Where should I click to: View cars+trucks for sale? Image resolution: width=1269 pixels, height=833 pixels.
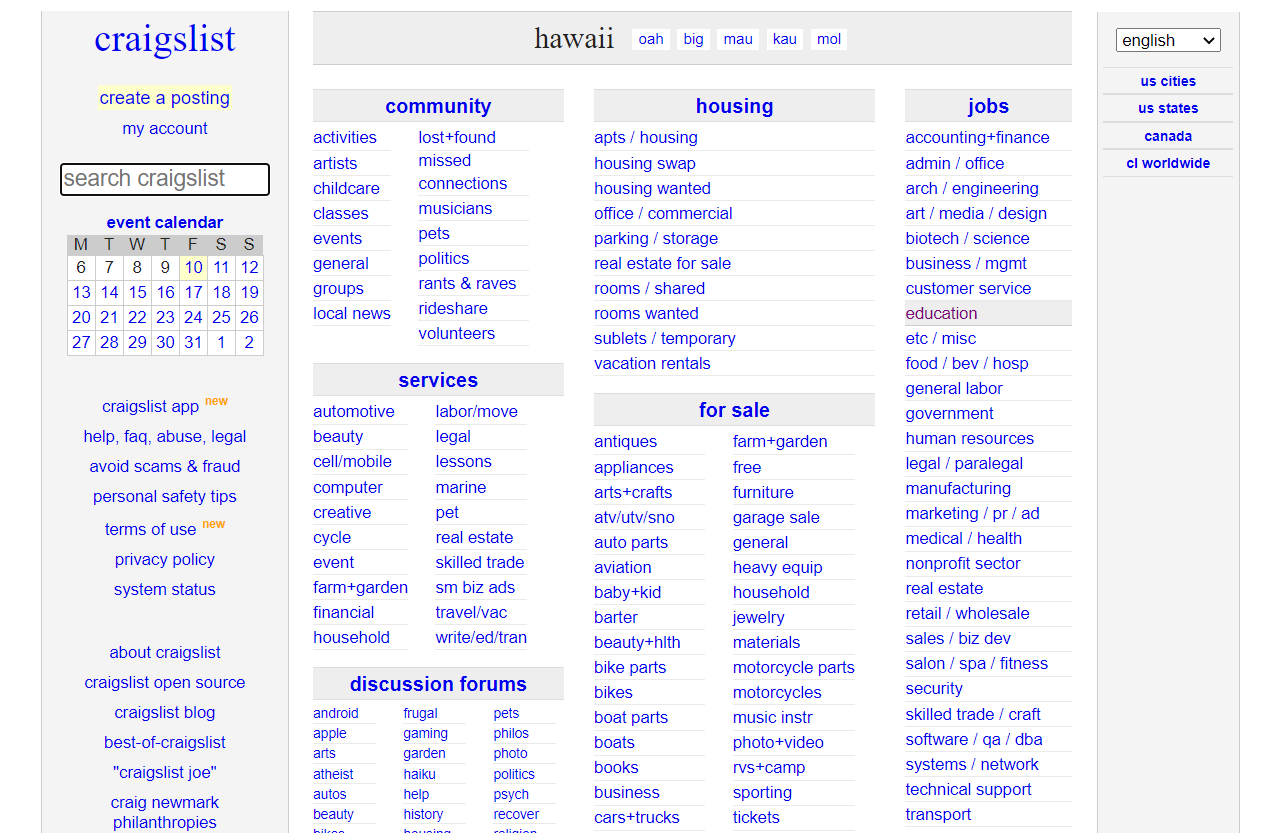[x=637, y=817]
